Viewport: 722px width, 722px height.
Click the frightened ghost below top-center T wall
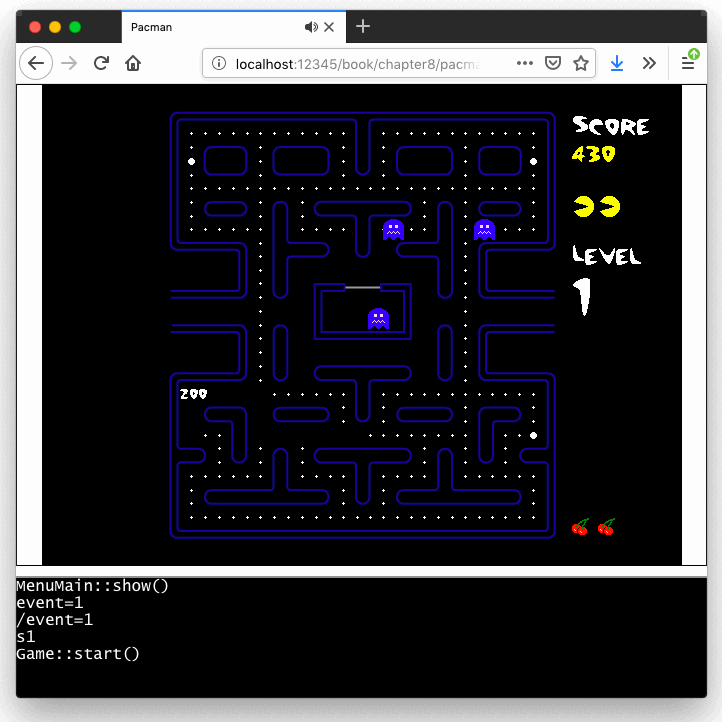pyautogui.click(x=393, y=230)
